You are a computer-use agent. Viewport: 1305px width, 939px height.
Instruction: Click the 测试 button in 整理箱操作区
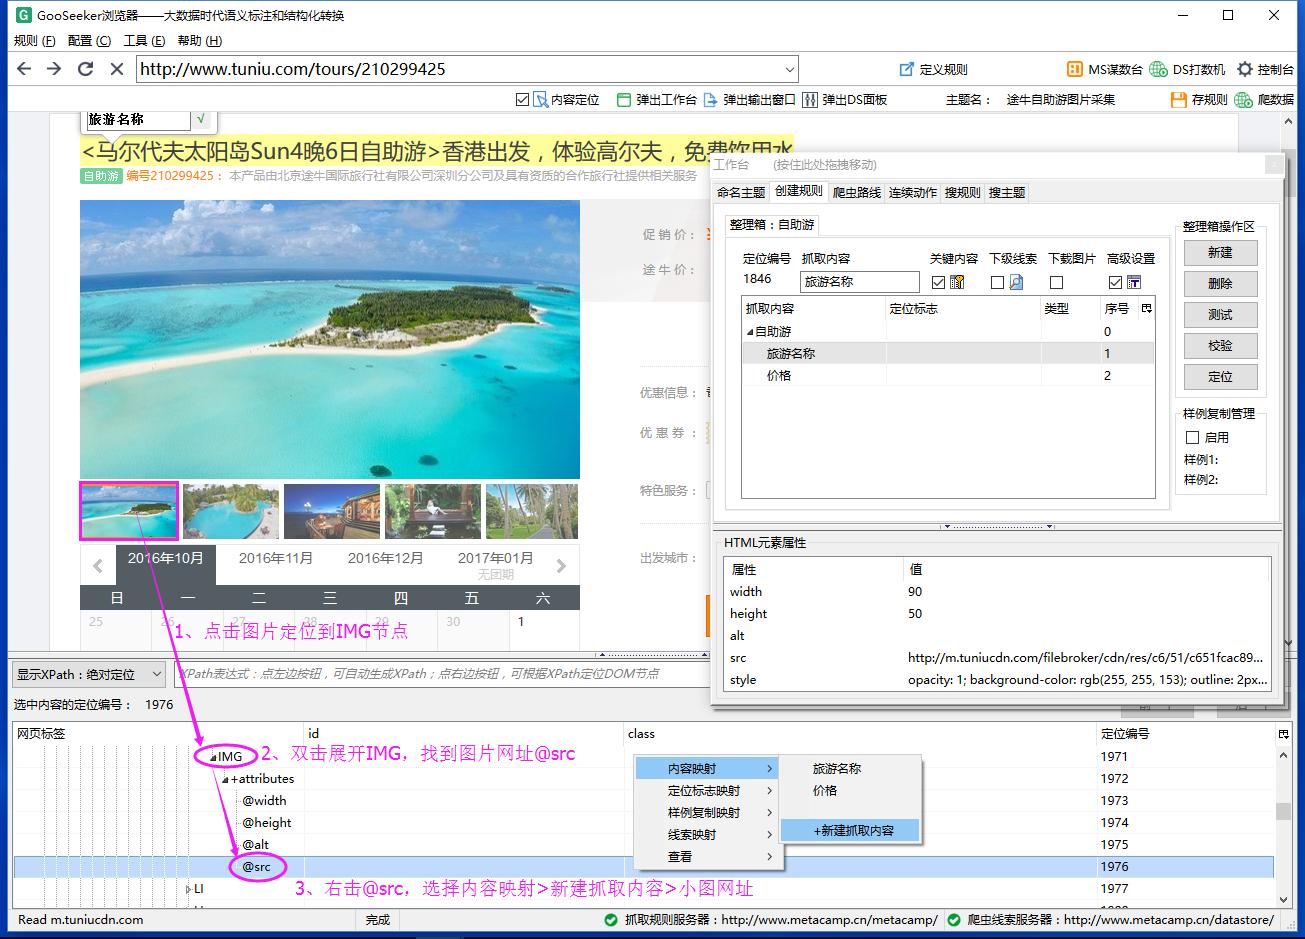point(1220,314)
